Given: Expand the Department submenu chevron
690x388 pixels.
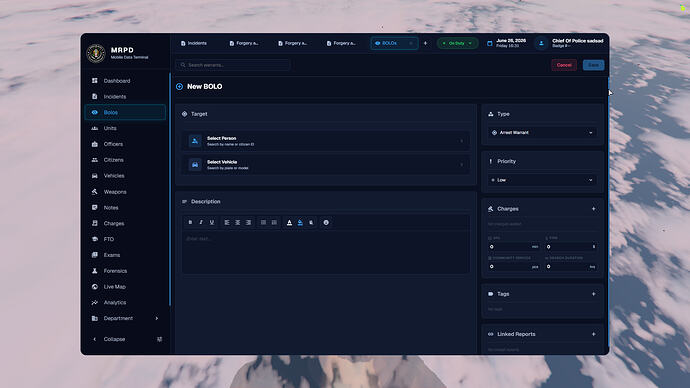Looking at the screenshot, I should 157,318.
